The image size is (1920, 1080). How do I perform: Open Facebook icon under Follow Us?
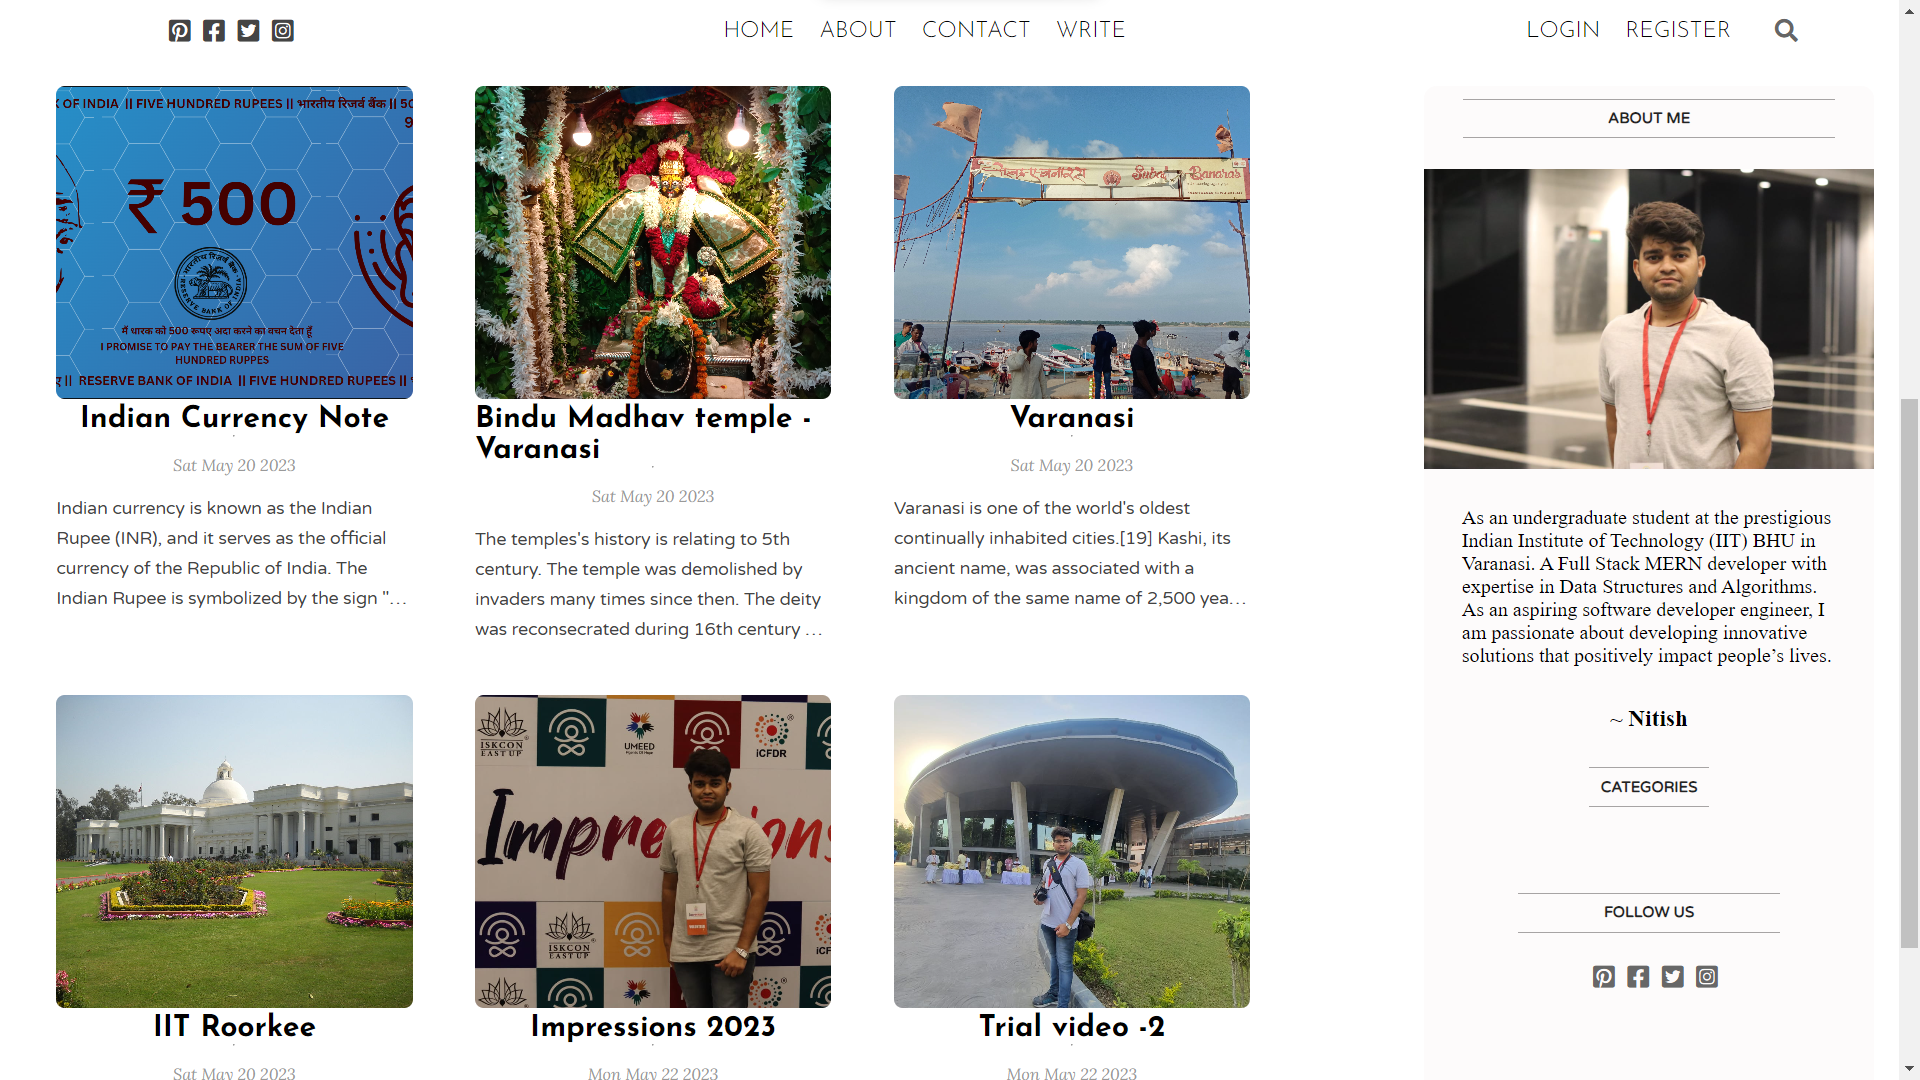(1638, 977)
